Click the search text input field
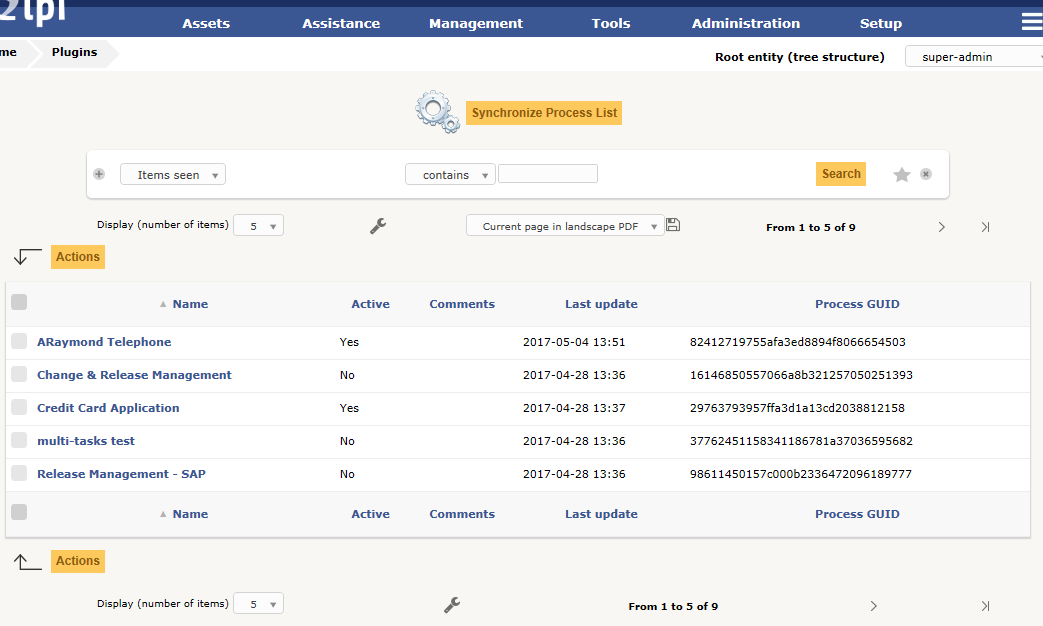 coord(547,174)
